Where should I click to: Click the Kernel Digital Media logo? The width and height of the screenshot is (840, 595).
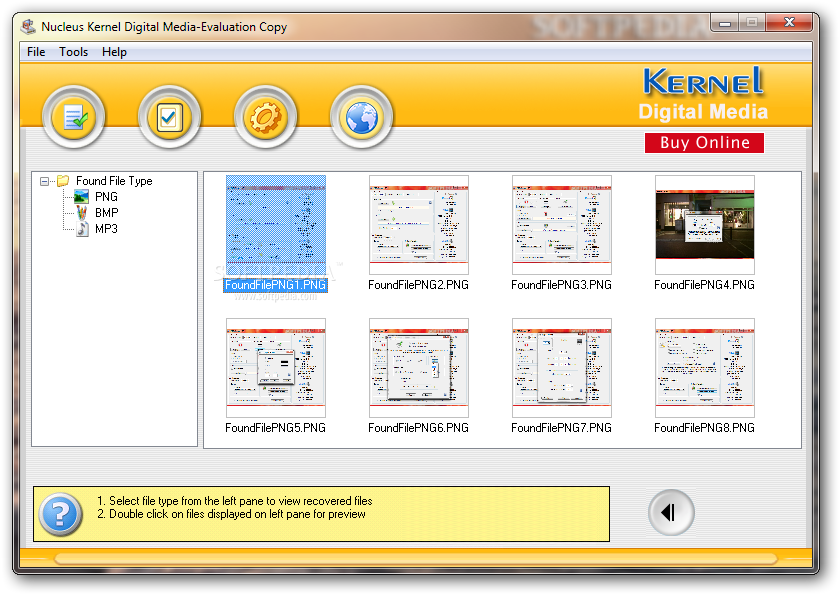click(x=703, y=94)
